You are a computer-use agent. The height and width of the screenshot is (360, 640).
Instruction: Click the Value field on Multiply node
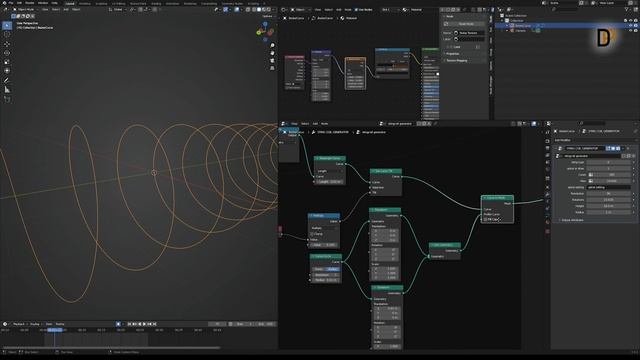tap(324, 245)
